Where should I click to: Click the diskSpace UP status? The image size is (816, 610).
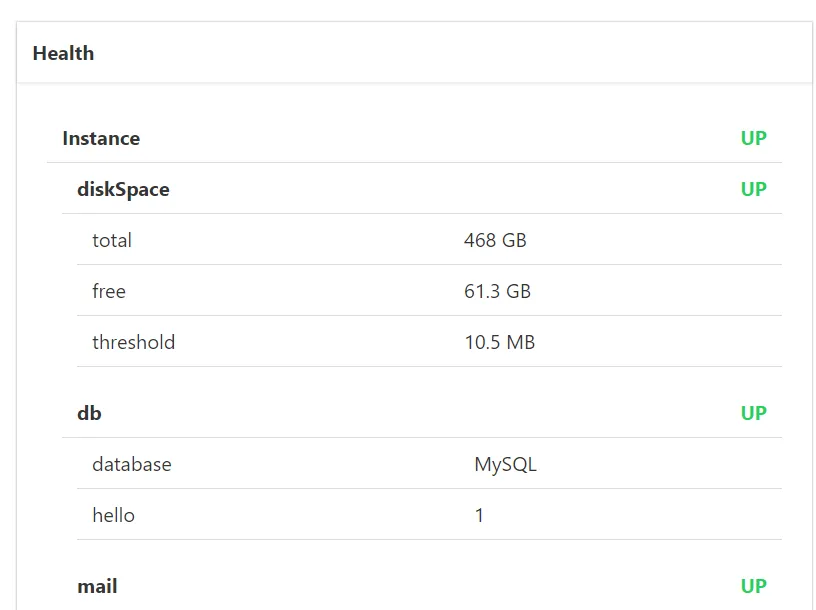click(753, 189)
